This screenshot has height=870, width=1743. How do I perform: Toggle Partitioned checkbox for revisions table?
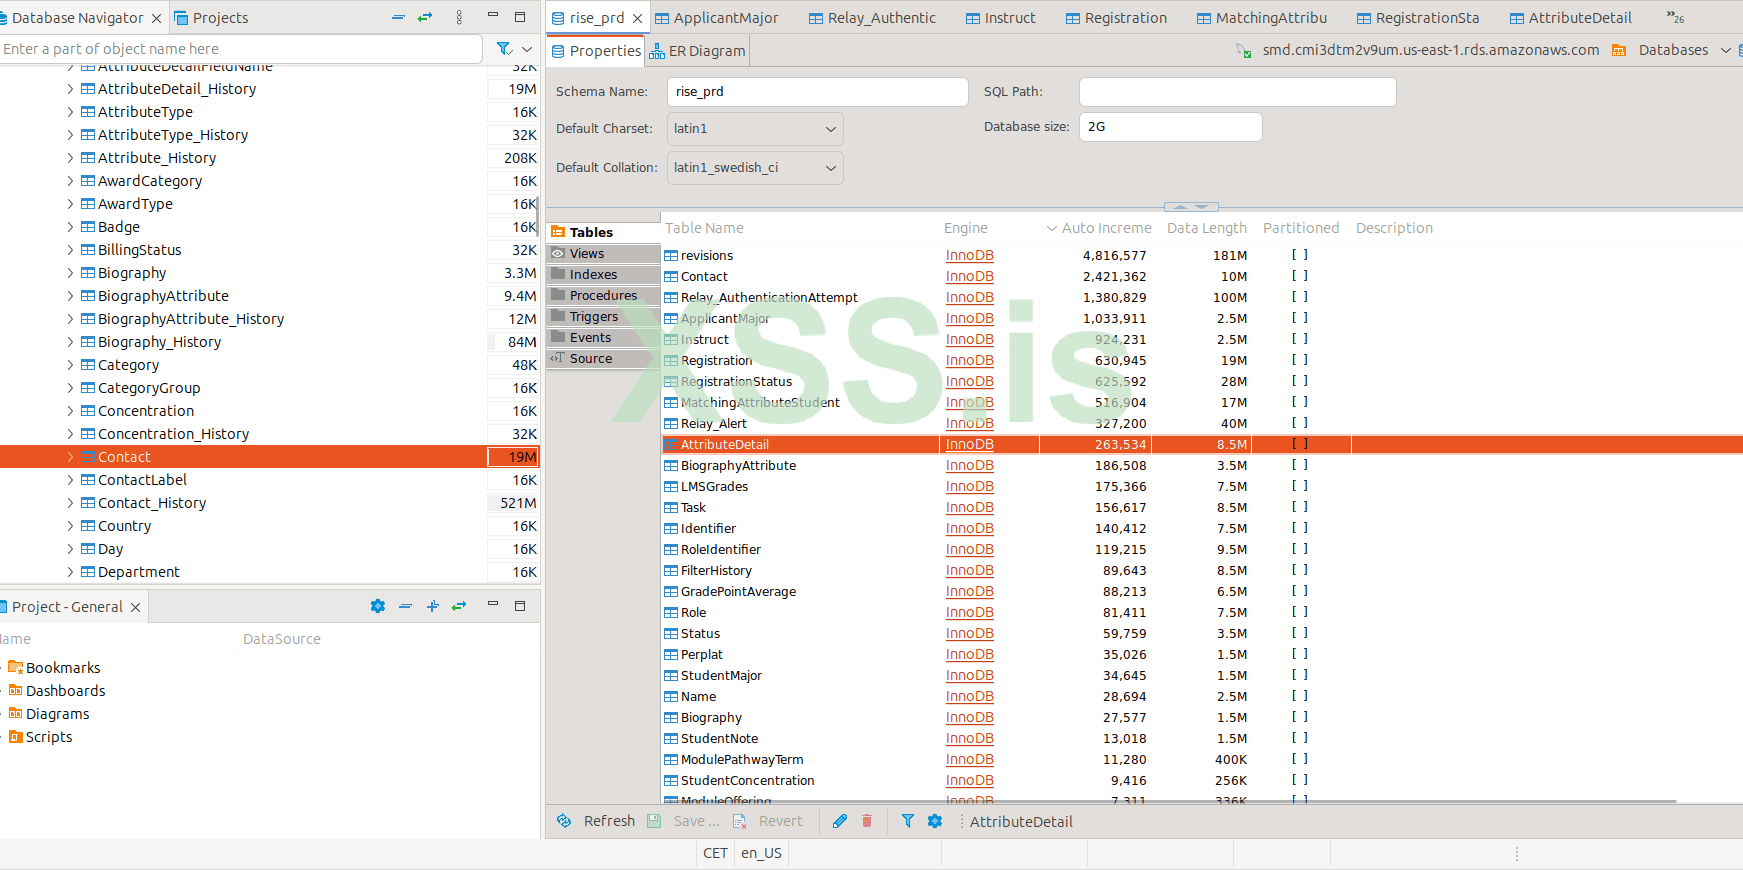click(1299, 255)
